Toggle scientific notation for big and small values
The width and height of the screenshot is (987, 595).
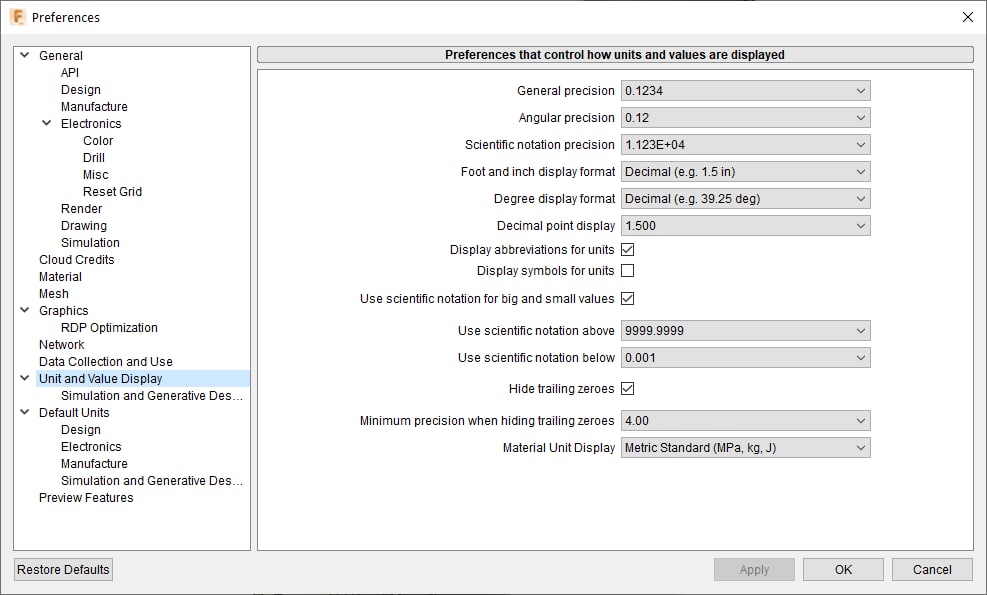[628, 298]
